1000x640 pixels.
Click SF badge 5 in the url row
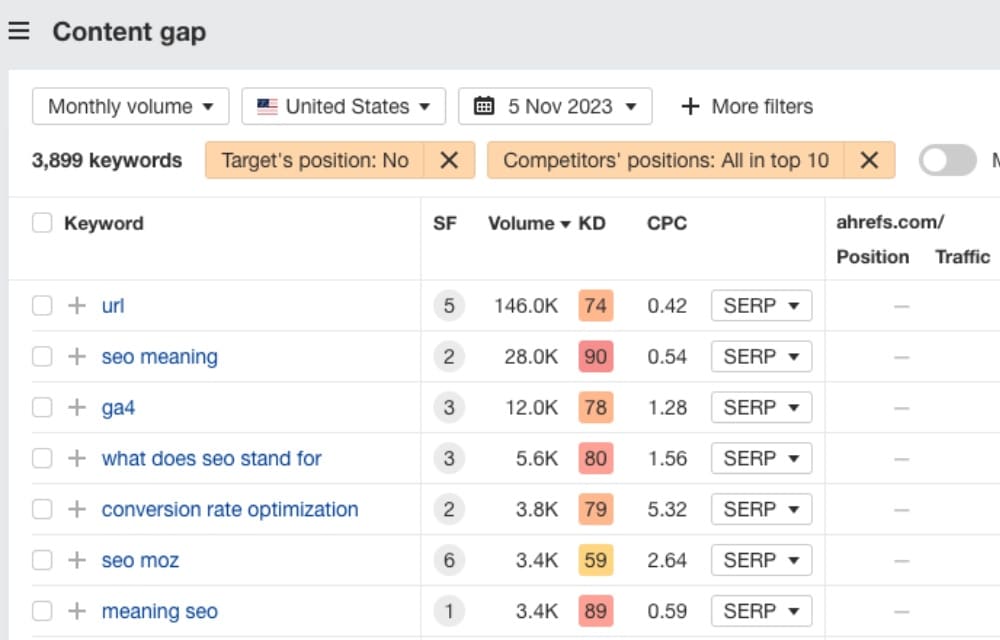click(x=449, y=305)
